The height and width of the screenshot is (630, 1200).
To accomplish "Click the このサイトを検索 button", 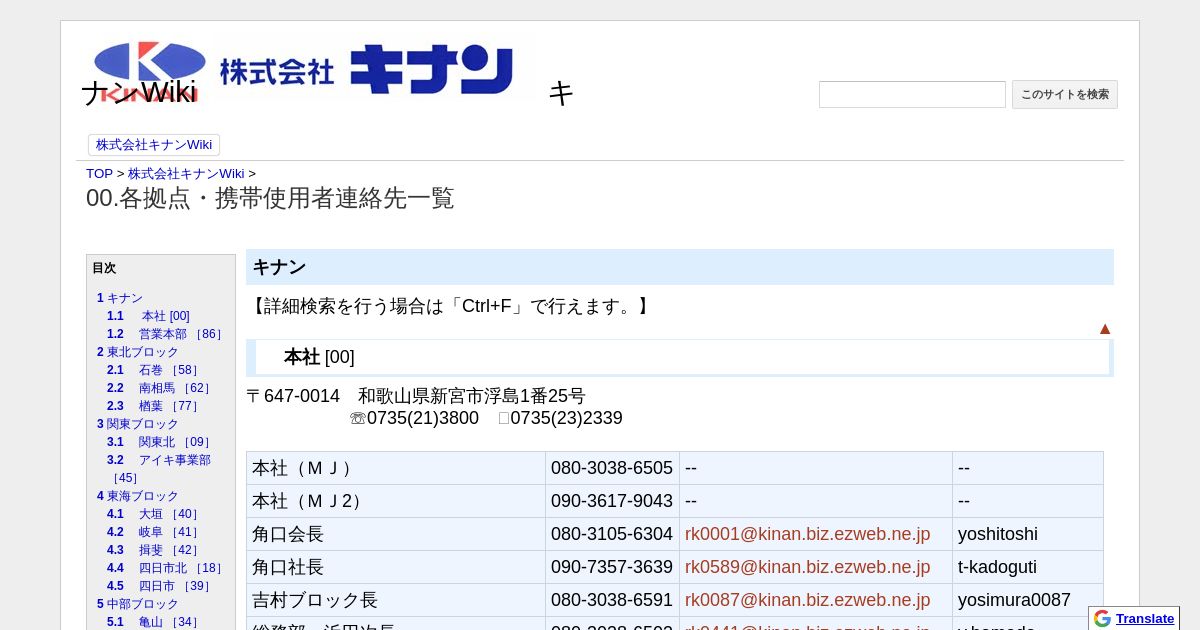I will [1065, 94].
